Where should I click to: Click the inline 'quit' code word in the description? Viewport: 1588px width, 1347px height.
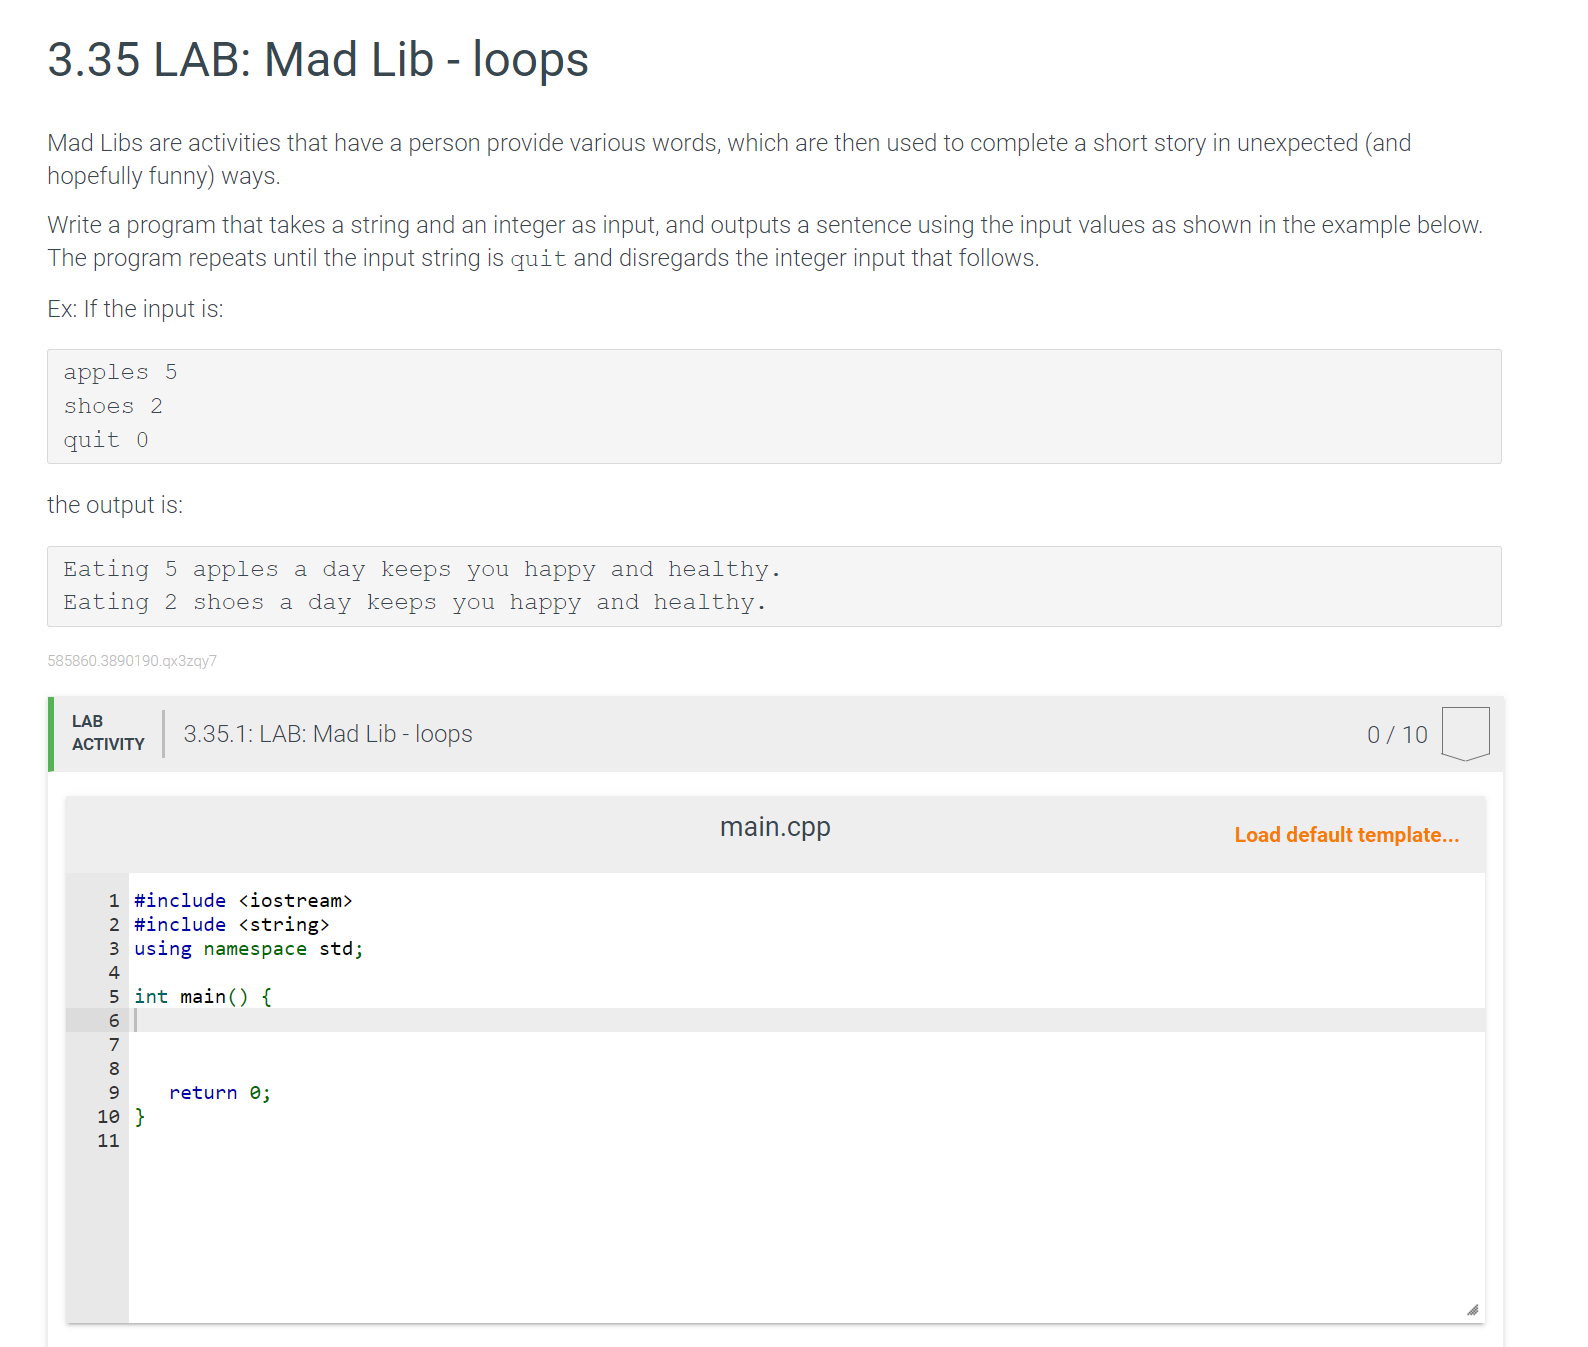[538, 259]
